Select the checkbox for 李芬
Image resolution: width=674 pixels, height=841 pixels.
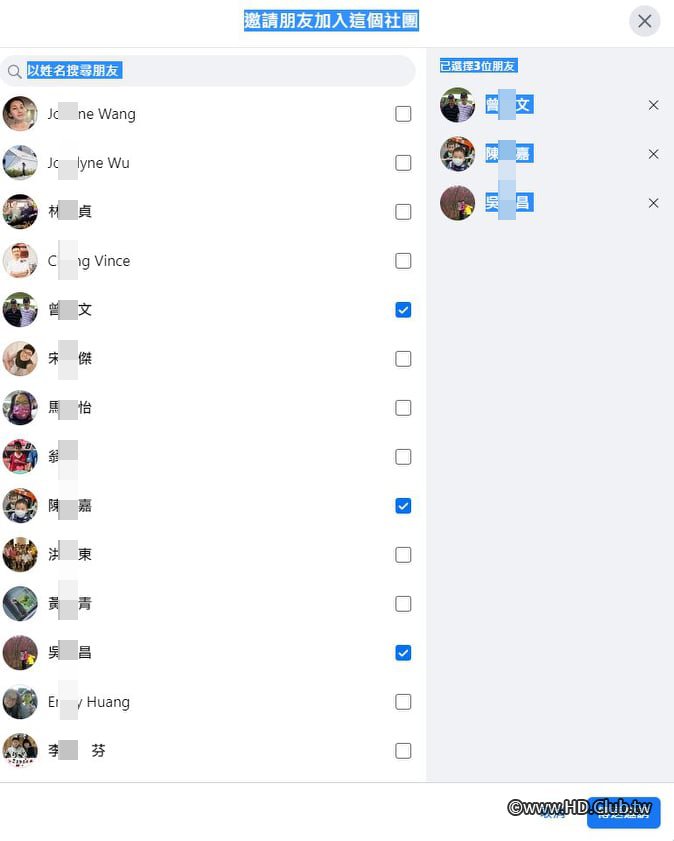pyautogui.click(x=403, y=750)
